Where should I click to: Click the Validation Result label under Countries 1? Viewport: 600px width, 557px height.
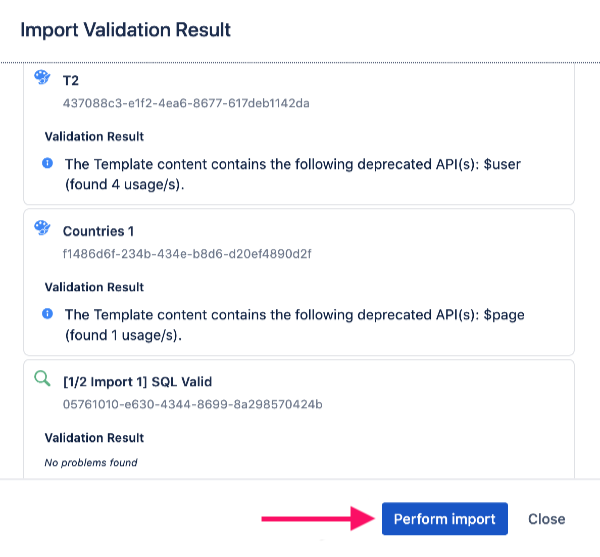pyautogui.click(x=94, y=287)
